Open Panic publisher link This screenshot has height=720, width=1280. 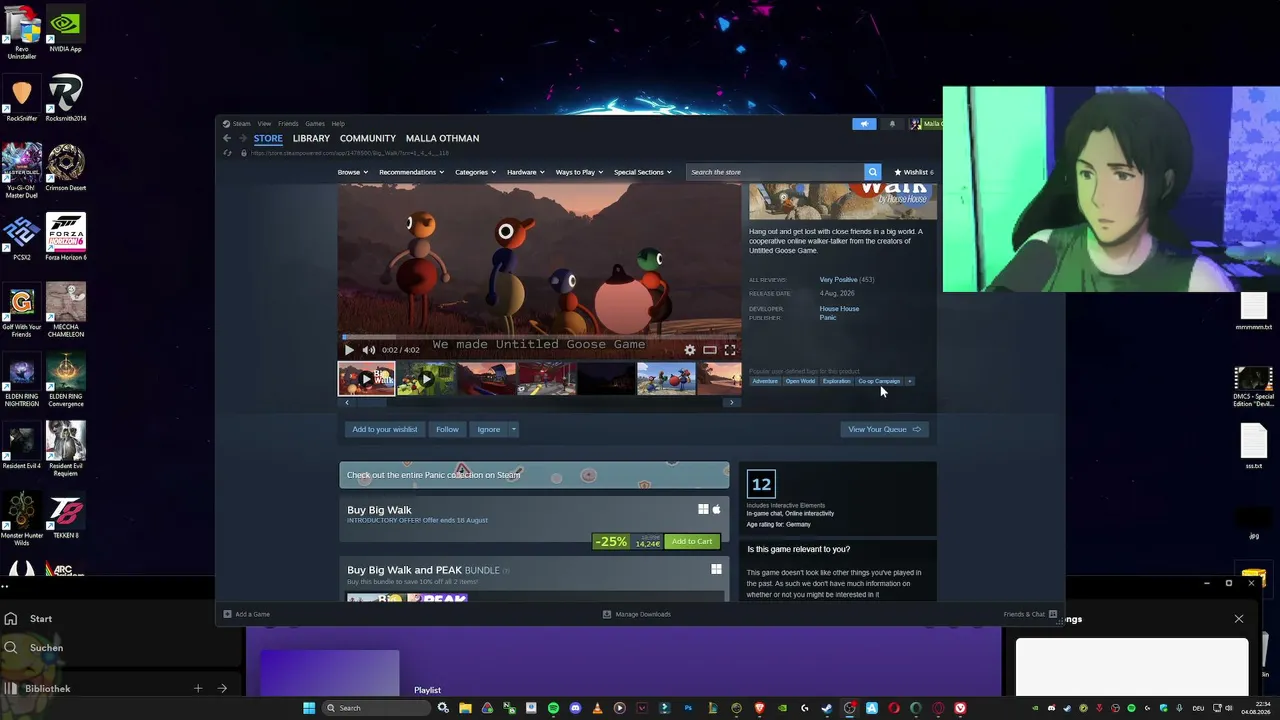coord(828,318)
